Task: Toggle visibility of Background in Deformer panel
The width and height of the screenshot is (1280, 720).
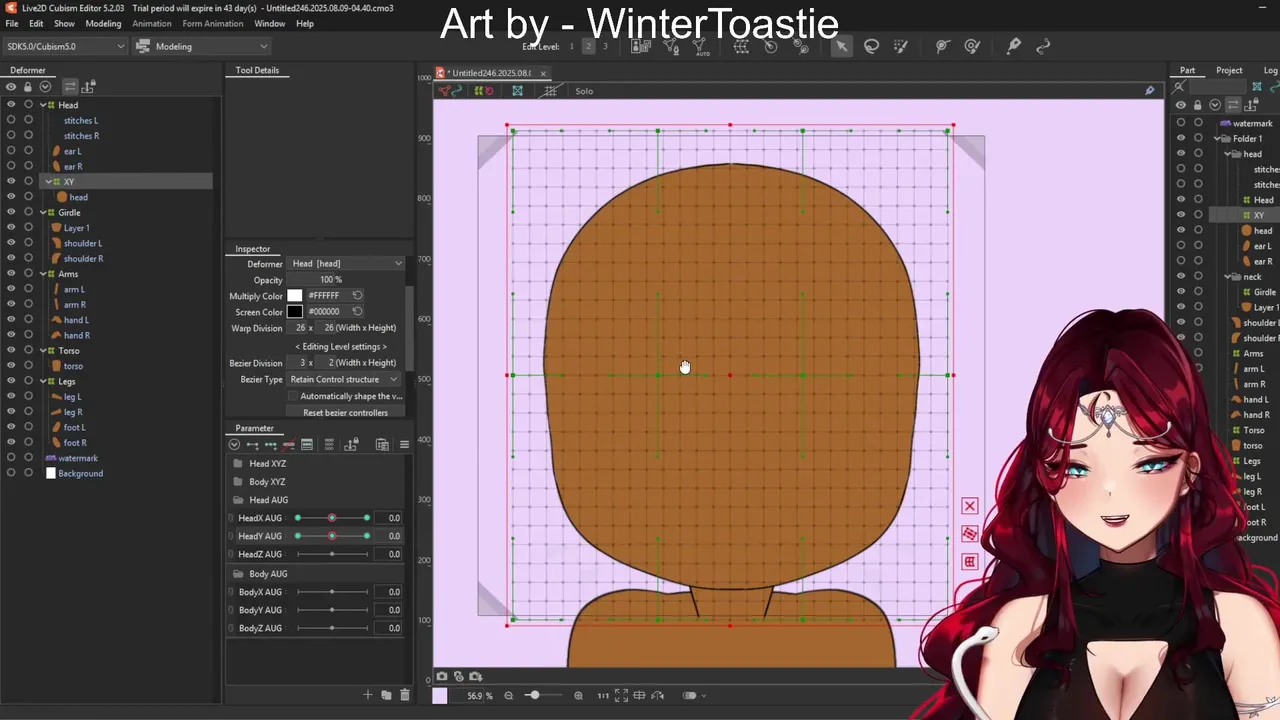Action: click(11, 473)
